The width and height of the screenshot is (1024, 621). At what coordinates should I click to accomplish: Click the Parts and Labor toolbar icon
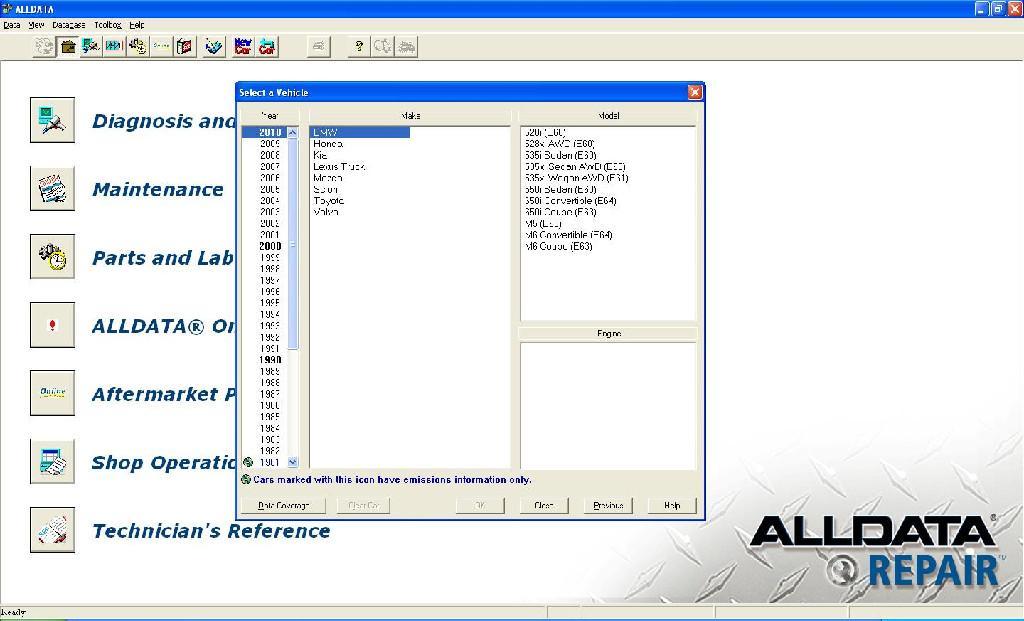coord(138,46)
